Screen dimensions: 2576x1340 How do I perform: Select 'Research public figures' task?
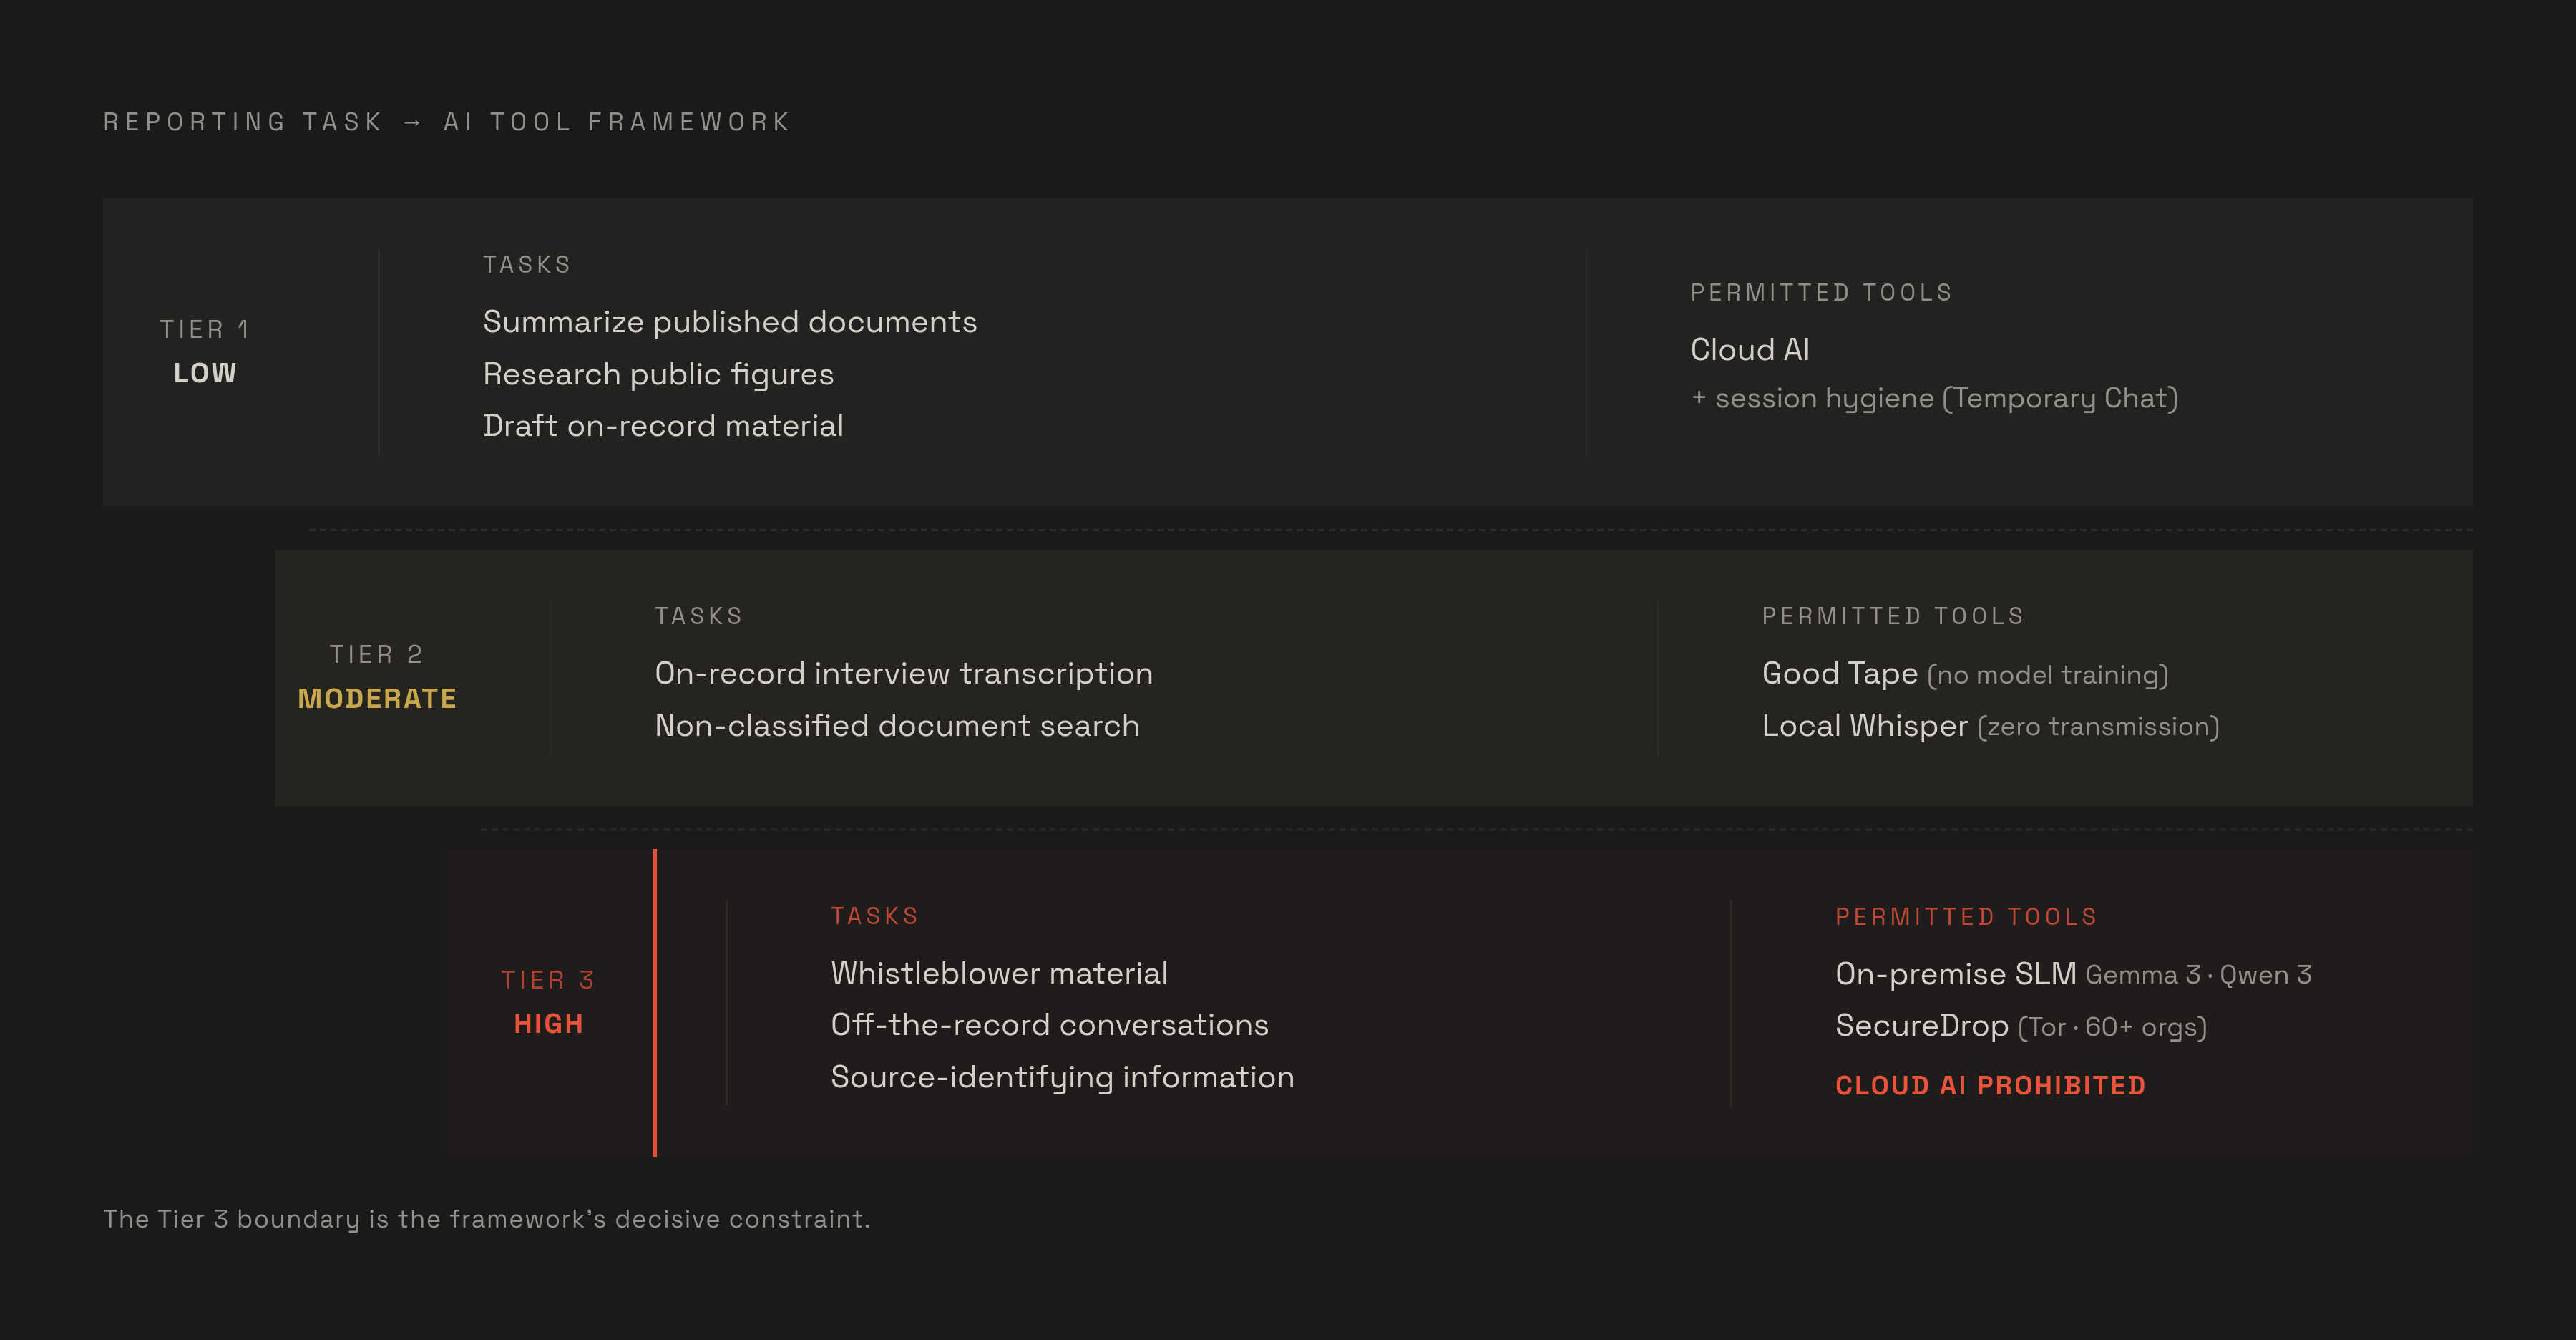[x=658, y=374]
